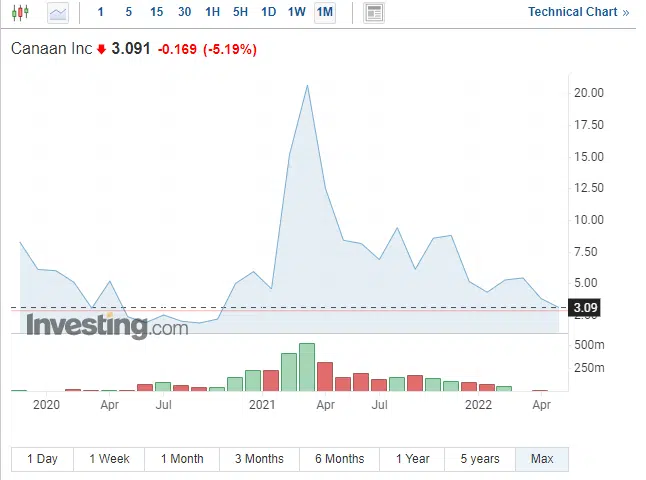This screenshot has height=480, width=646.
Task: Click the 12.50 price axis label
Action: pos(589,188)
